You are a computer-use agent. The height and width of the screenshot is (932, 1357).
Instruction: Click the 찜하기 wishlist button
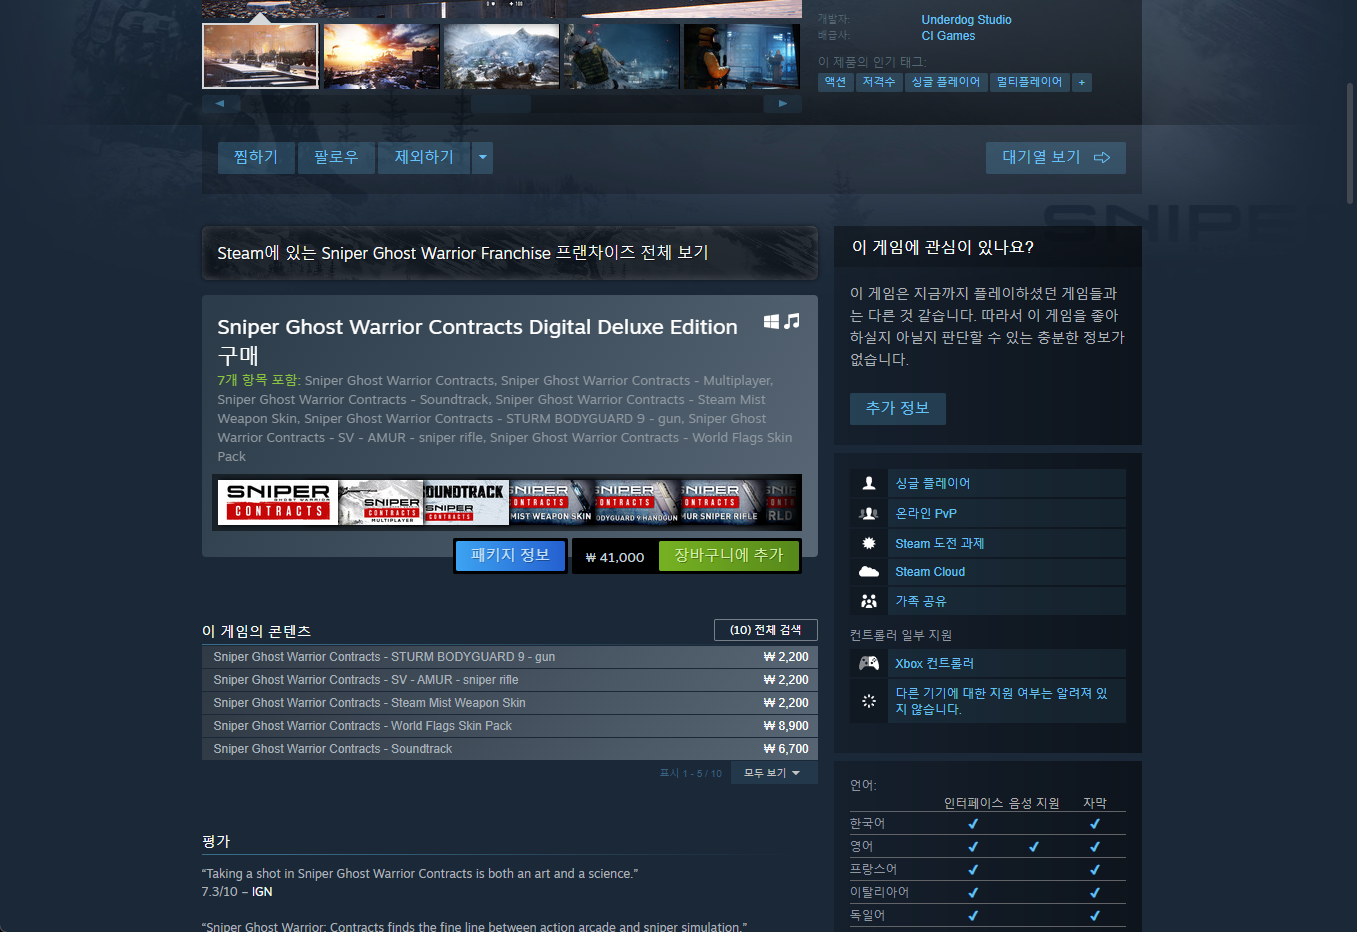[x=256, y=158]
